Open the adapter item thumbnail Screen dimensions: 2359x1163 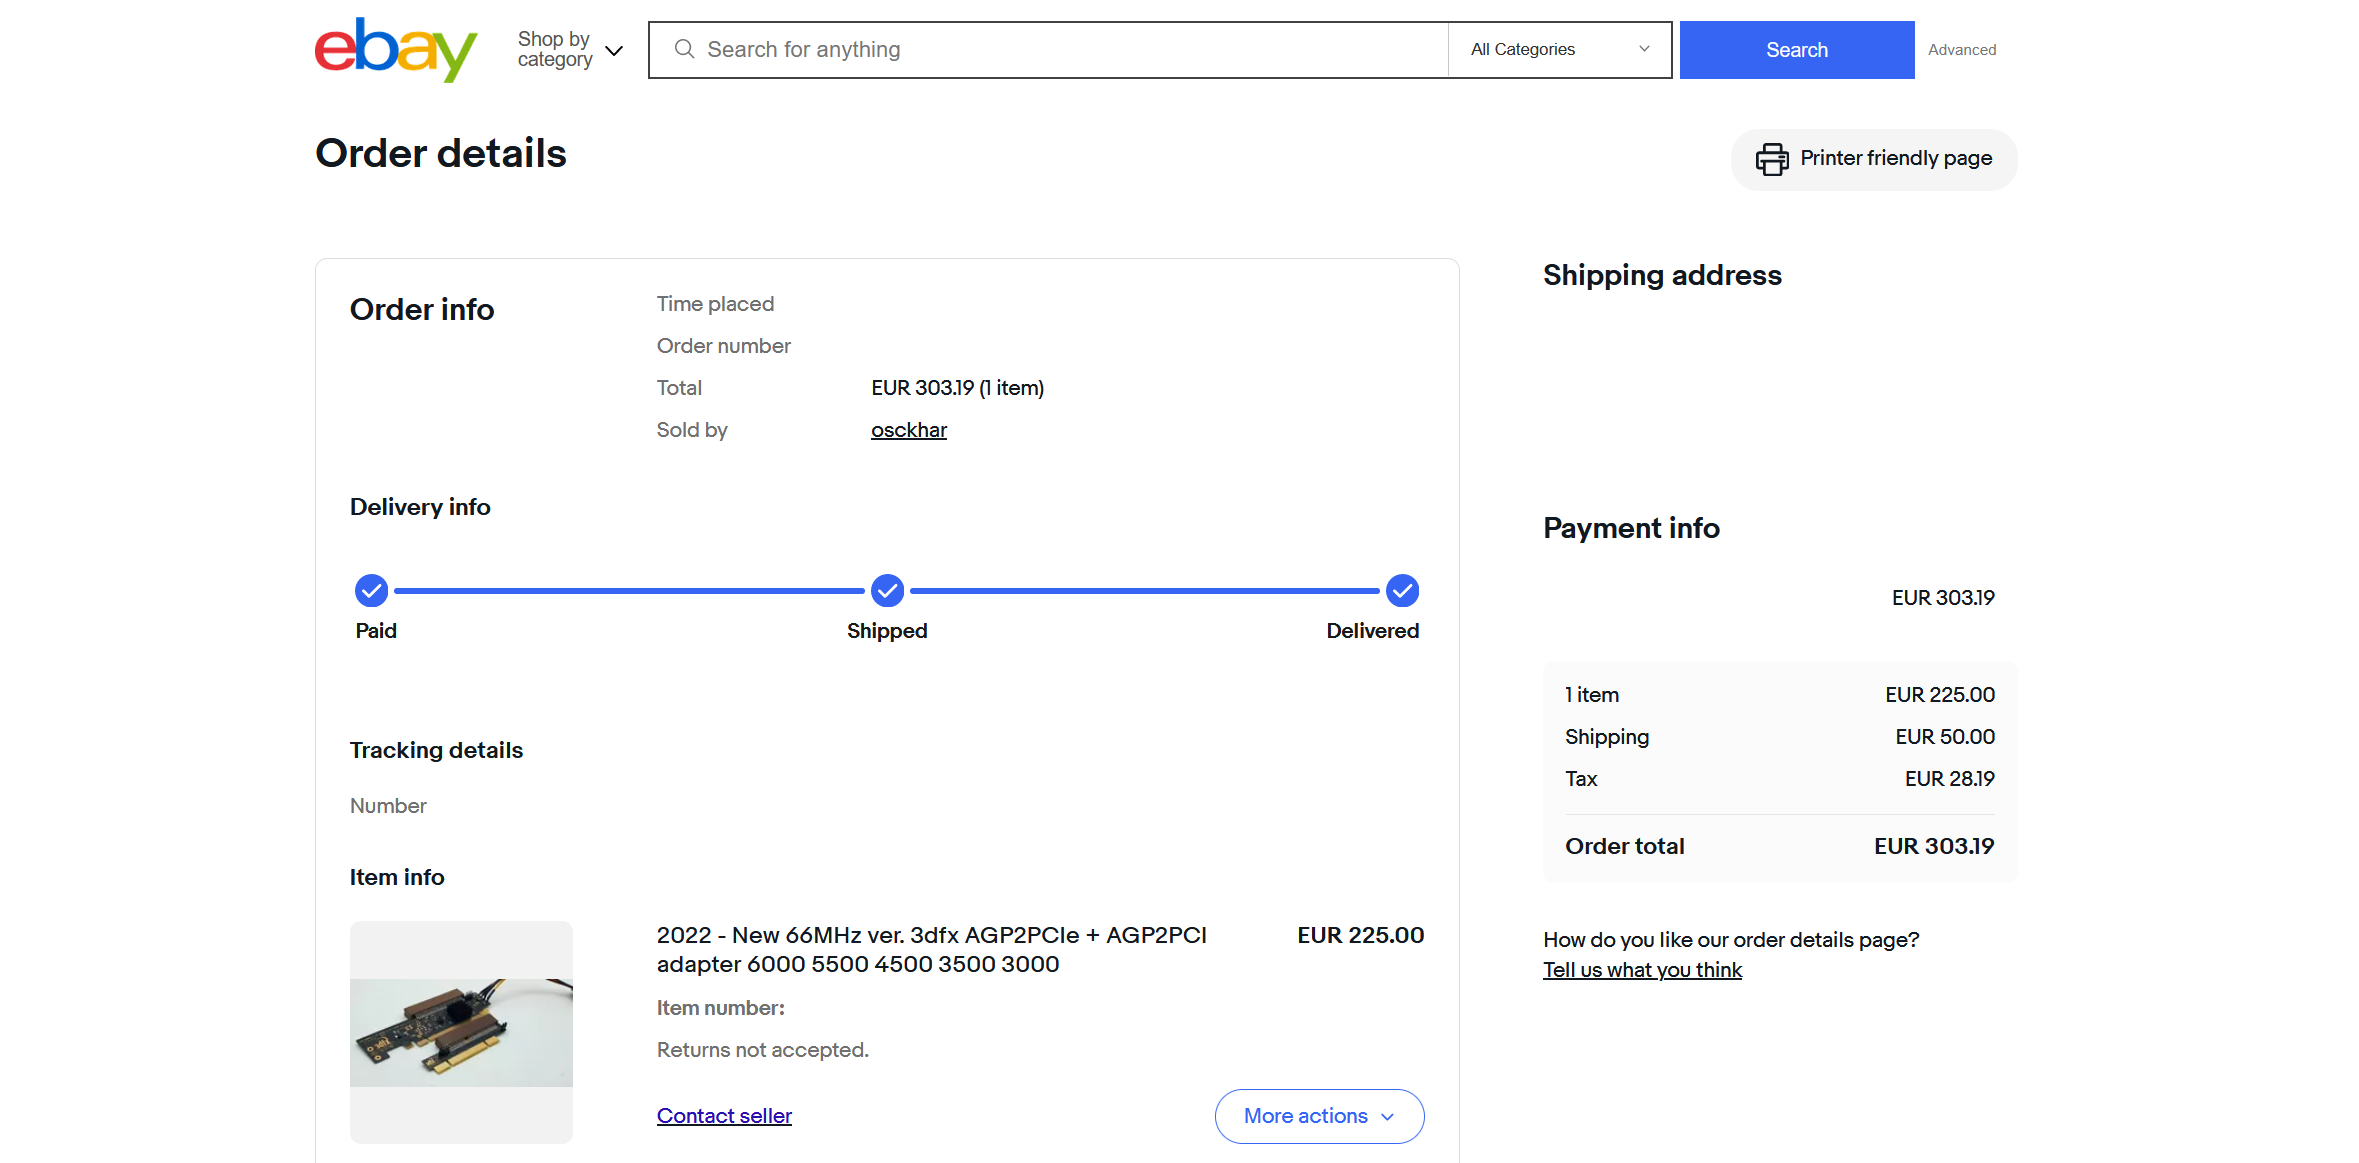coord(461,1032)
